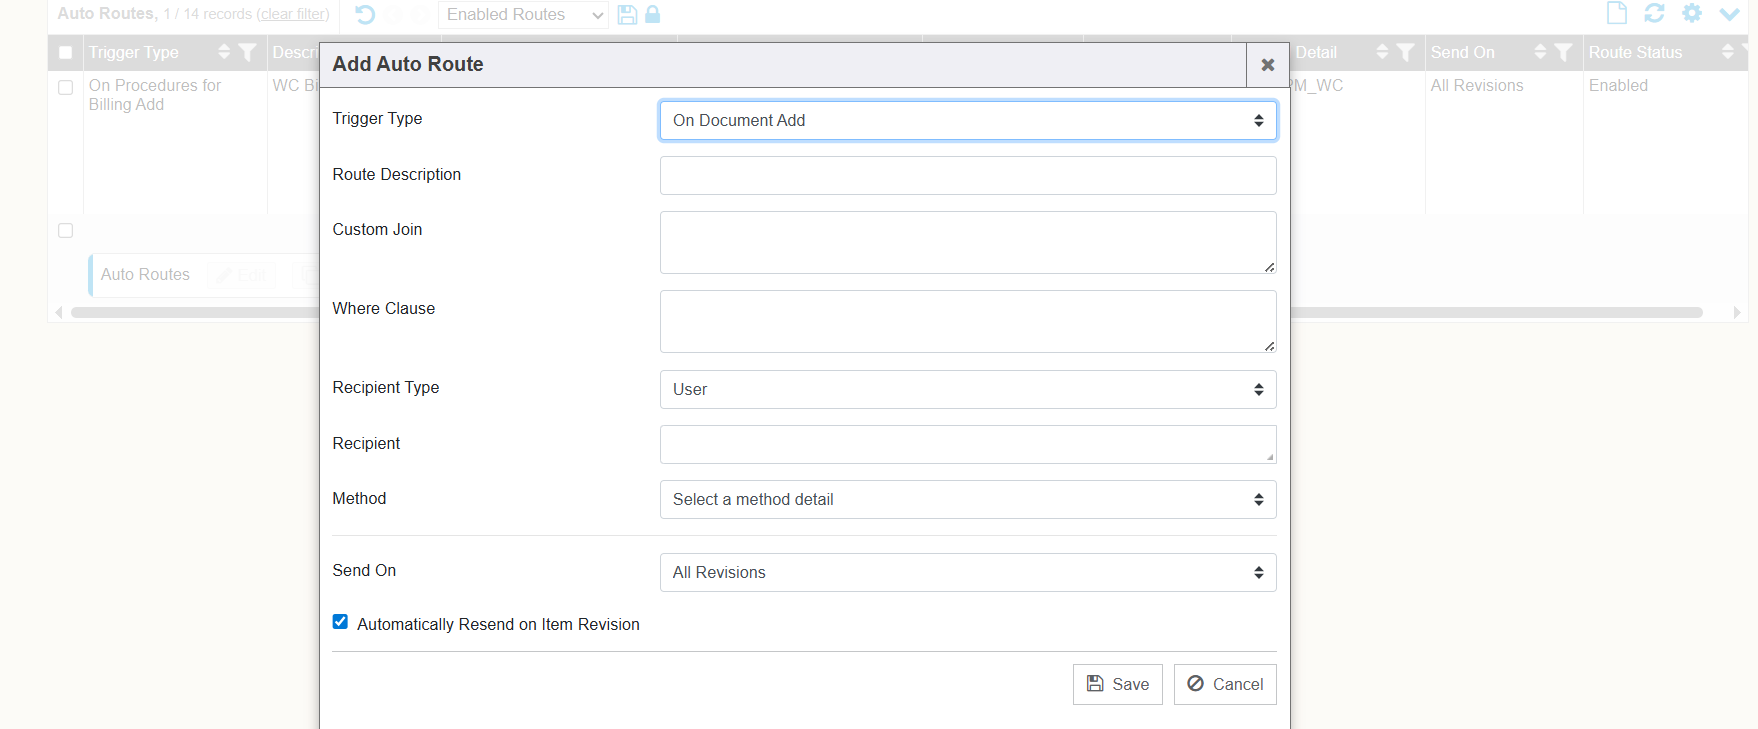This screenshot has height=729, width=1758.
Task: Click the refresh arrows icon
Action: (1654, 13)
